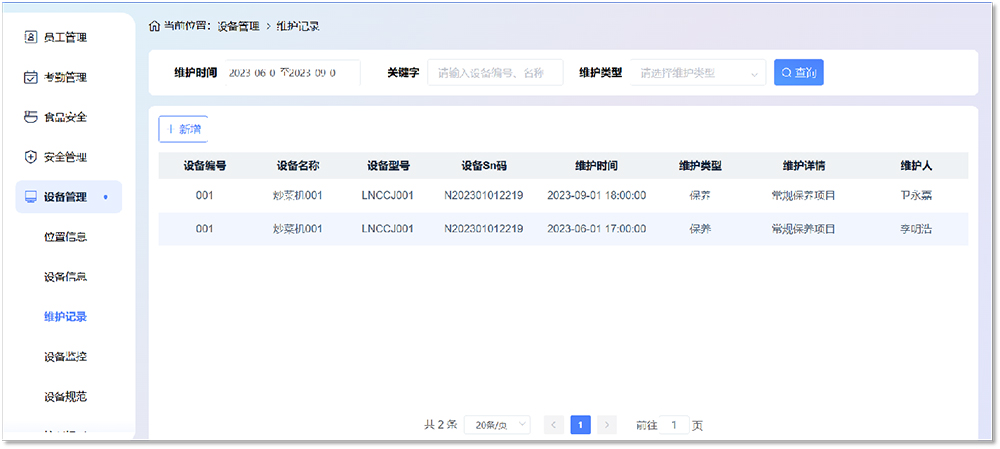This screenshot has height=449, width=1000.
Task: Select the 2023-09-01 18:00:00 cell
Action: (x=596, y=195)
